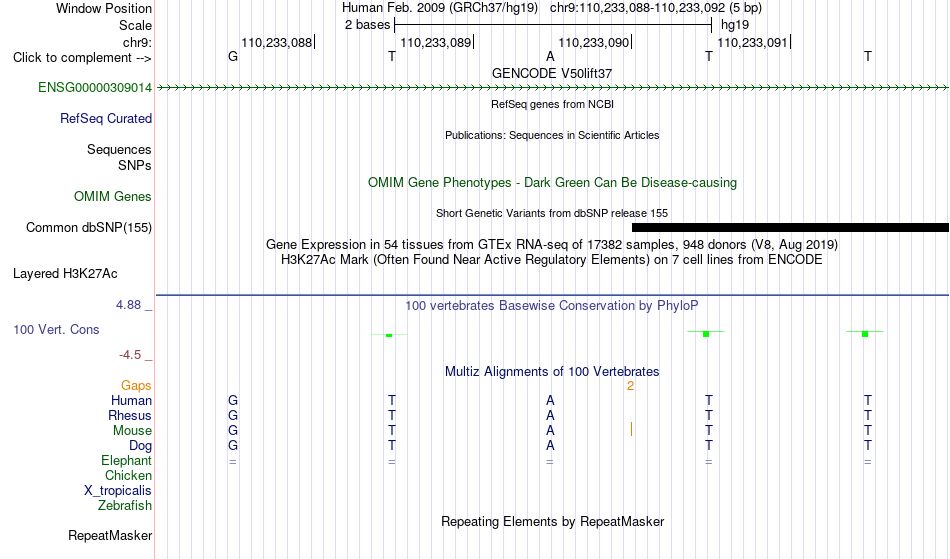Viewport: 950px width, 559px height.
Task: Click the A base in the Rhesus row
Action: tap(550, 416)
